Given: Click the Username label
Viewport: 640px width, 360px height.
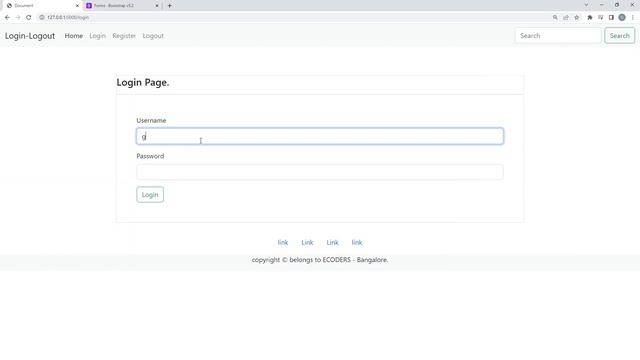Looking at the screenshot, I should (x=151, y=120).
